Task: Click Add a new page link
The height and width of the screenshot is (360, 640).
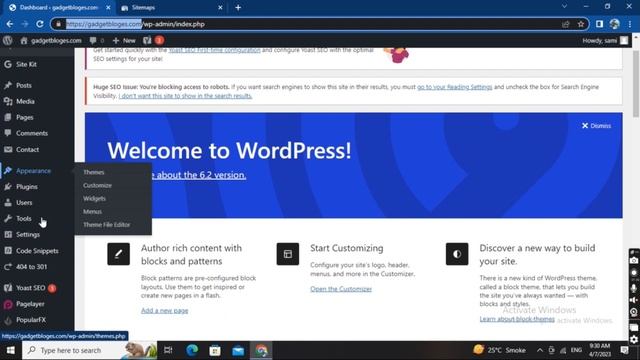Action: click(x=164, y=311)
